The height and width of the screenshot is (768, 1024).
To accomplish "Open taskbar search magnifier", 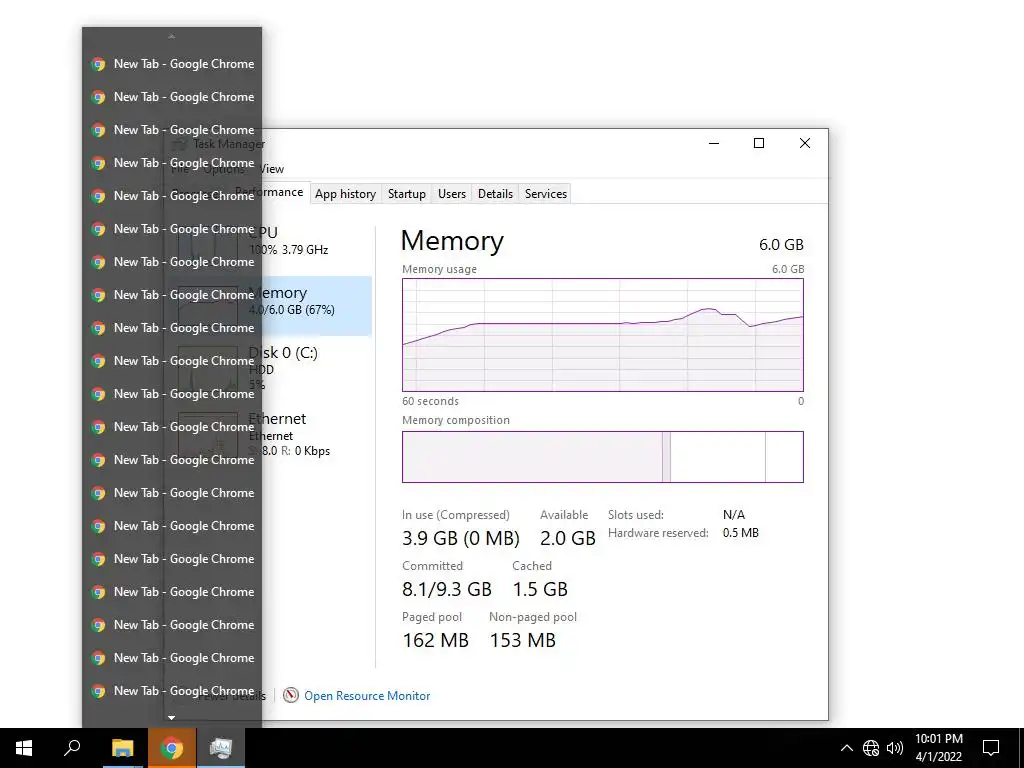I will (72, 748).
